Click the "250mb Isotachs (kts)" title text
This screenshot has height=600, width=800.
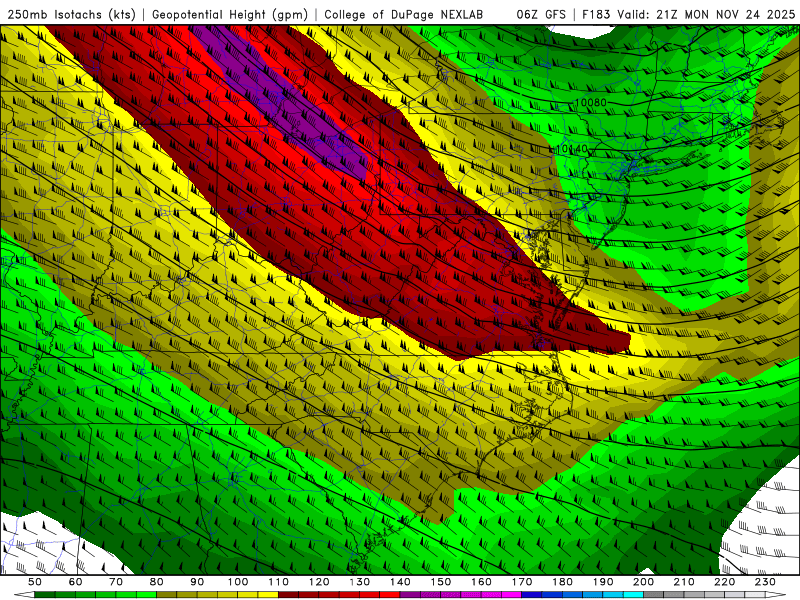pos(71,15)
